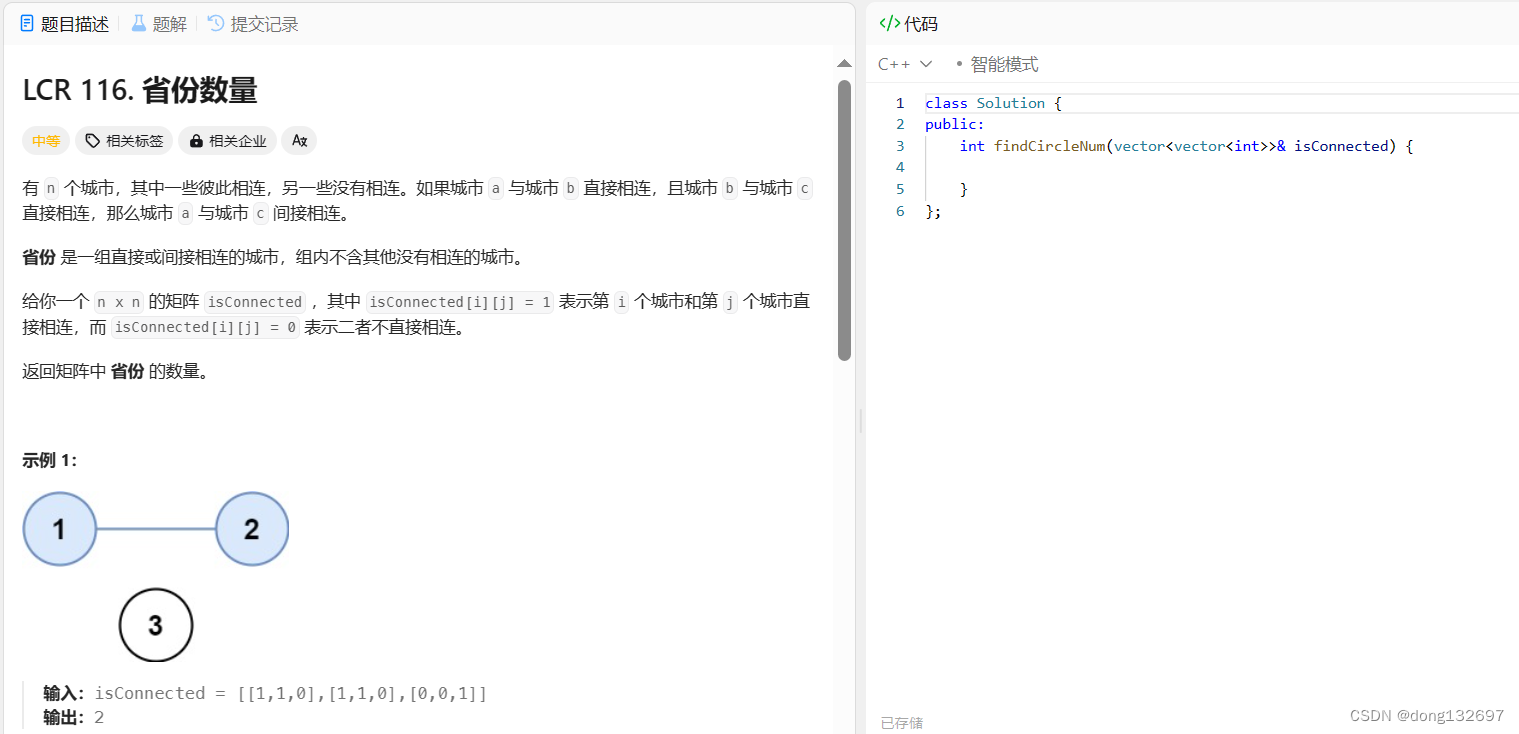The height and width of the screenshot is (734, 1519).
Task: Switch to the 题解 tab
Action: coord(159,24)
